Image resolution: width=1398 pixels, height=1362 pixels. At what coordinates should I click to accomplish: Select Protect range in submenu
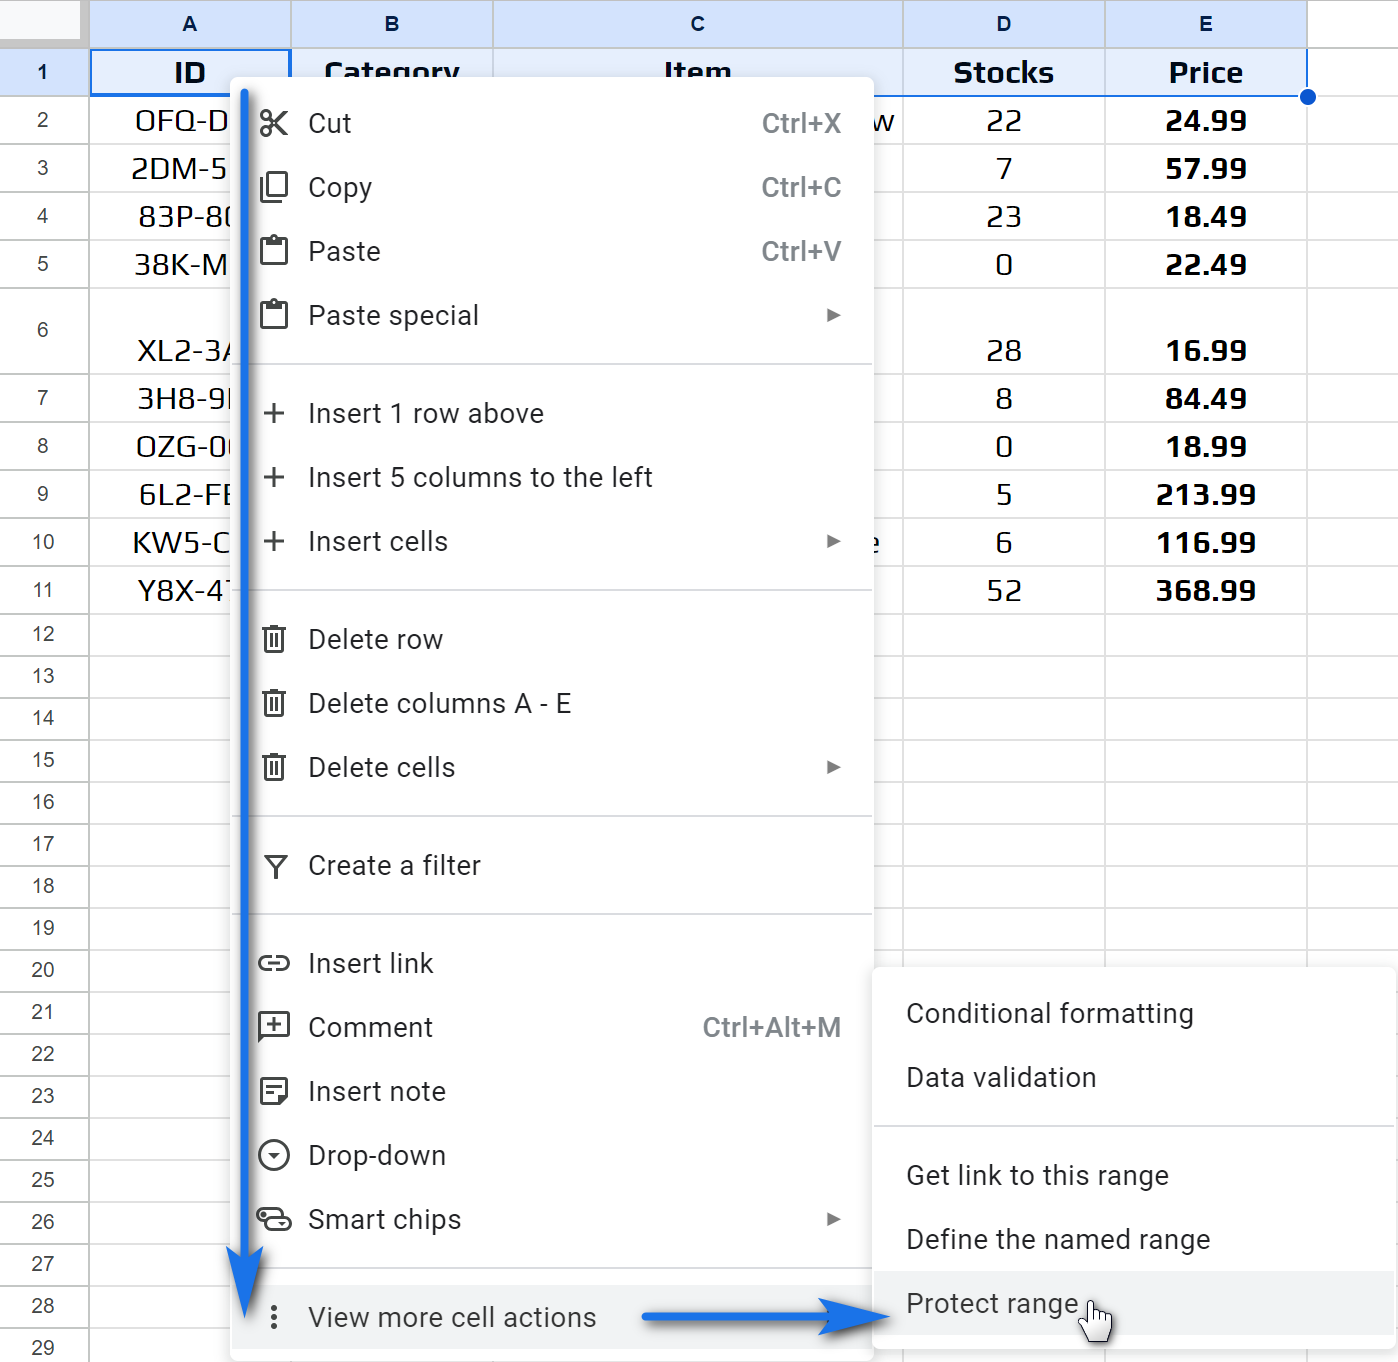tap(1134, 1303)
